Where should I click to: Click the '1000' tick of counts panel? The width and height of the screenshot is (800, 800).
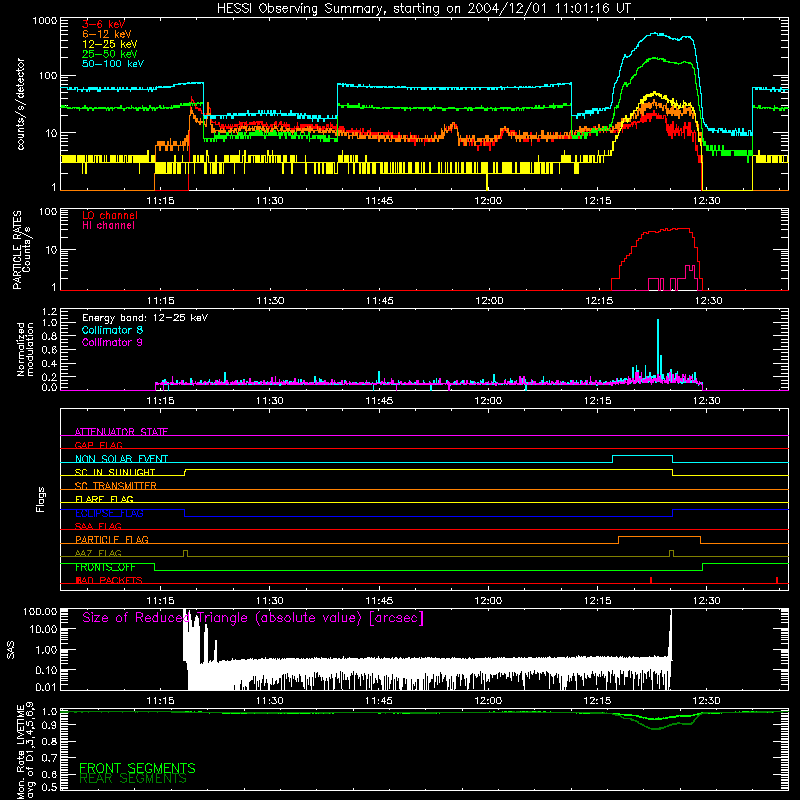point(44,21)
